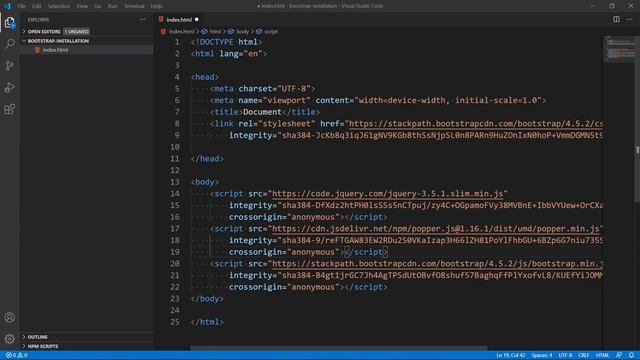This screenshot has width=640, height=360.
Task: Click the bootstrap.min.js URL on line 20
Action: (x=437, y=264)
